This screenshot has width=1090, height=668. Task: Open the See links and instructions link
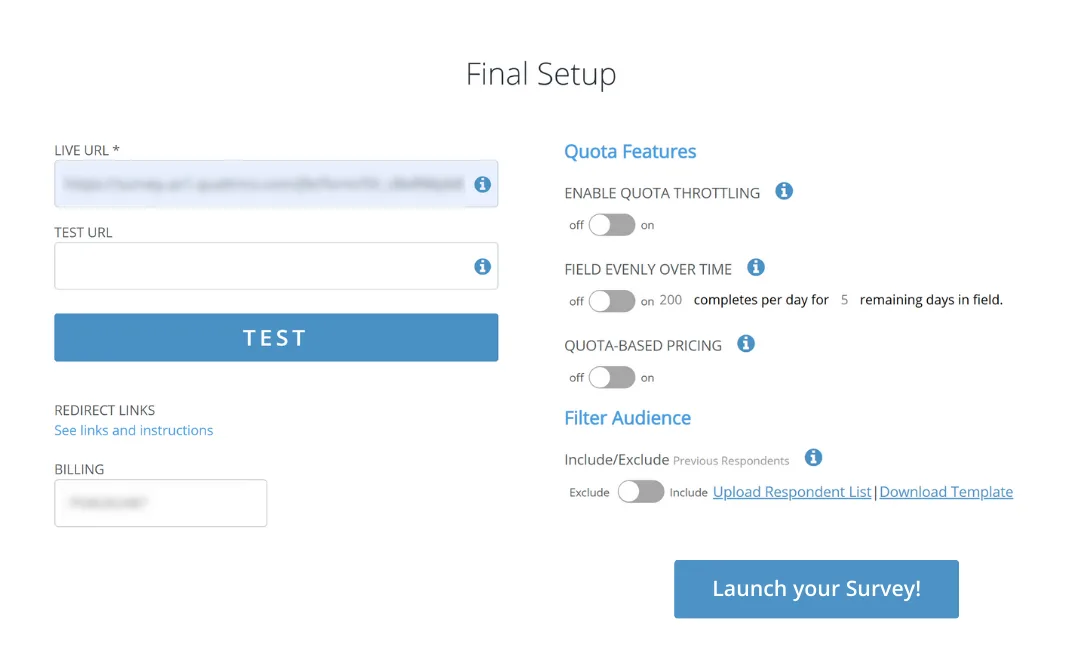pos(134,431)
